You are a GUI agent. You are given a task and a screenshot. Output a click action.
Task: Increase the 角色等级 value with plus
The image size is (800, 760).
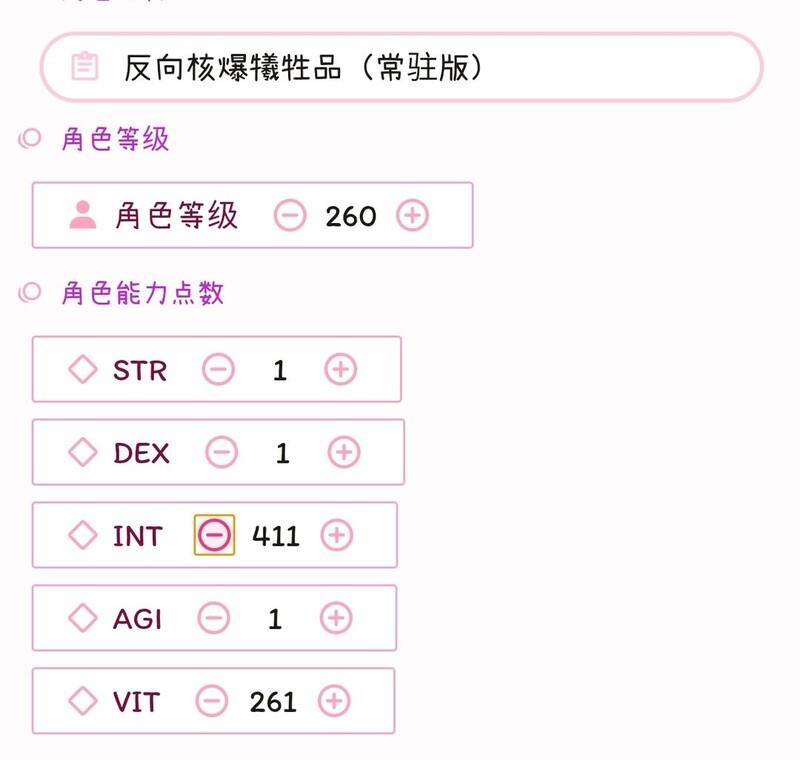point(412,215)
